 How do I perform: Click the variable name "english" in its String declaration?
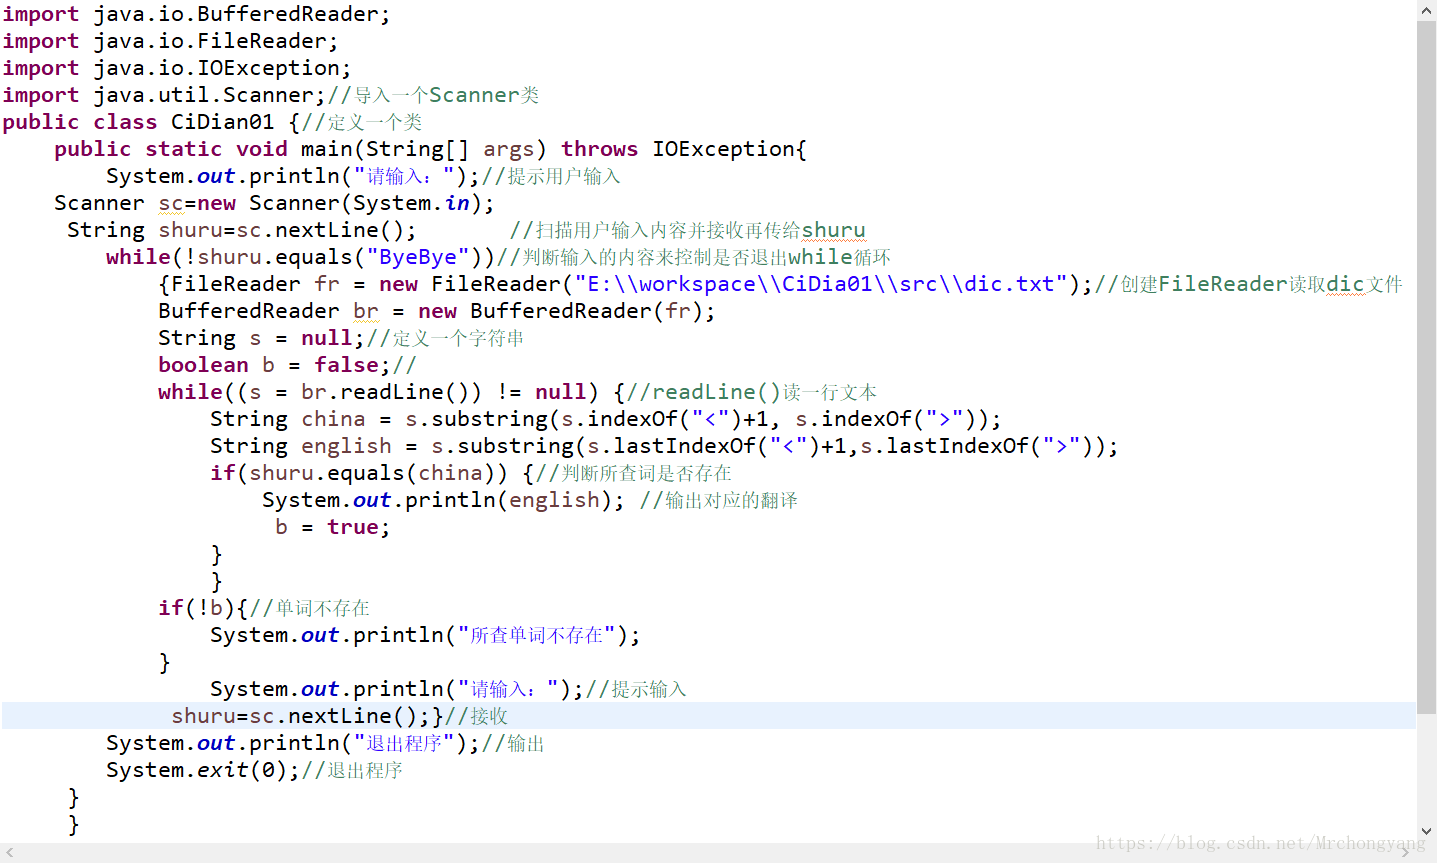[347, 446]
